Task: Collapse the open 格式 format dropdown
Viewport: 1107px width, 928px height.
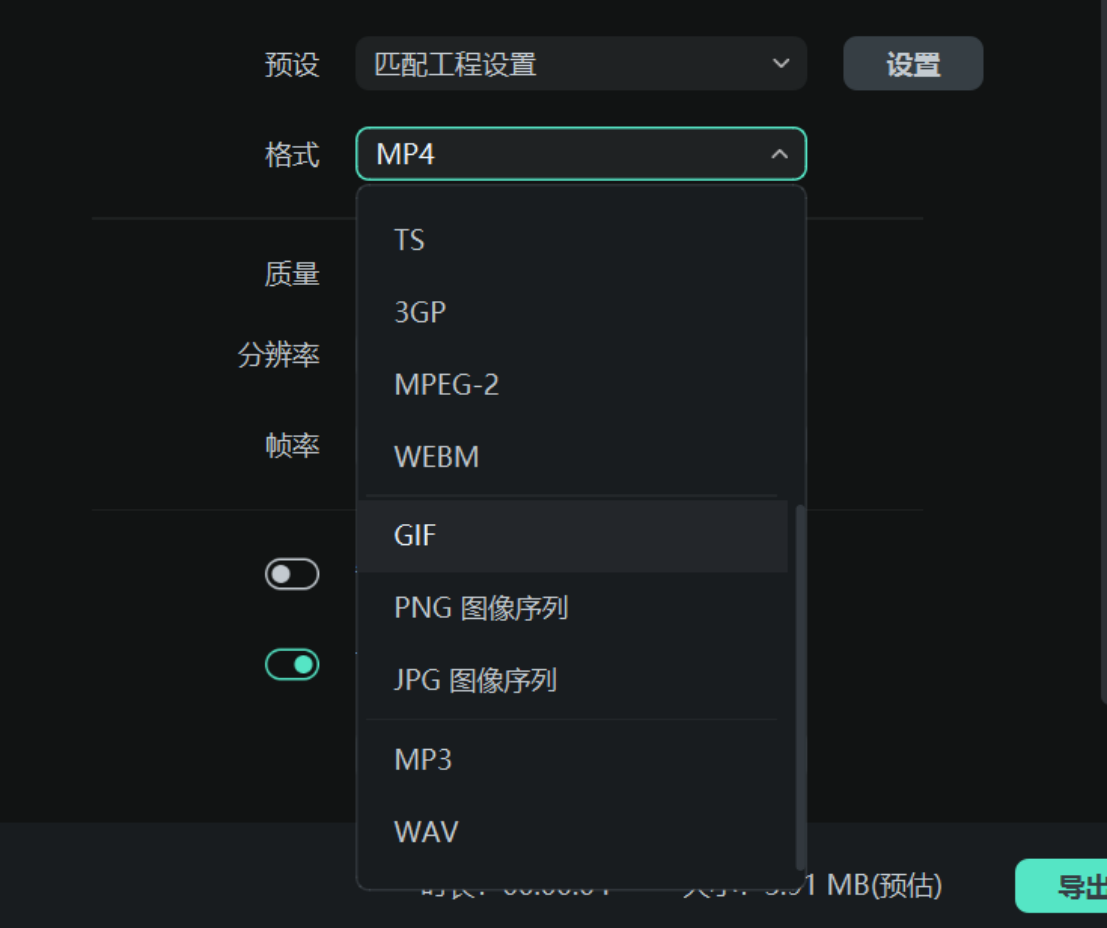Action: tap(778, 154)
